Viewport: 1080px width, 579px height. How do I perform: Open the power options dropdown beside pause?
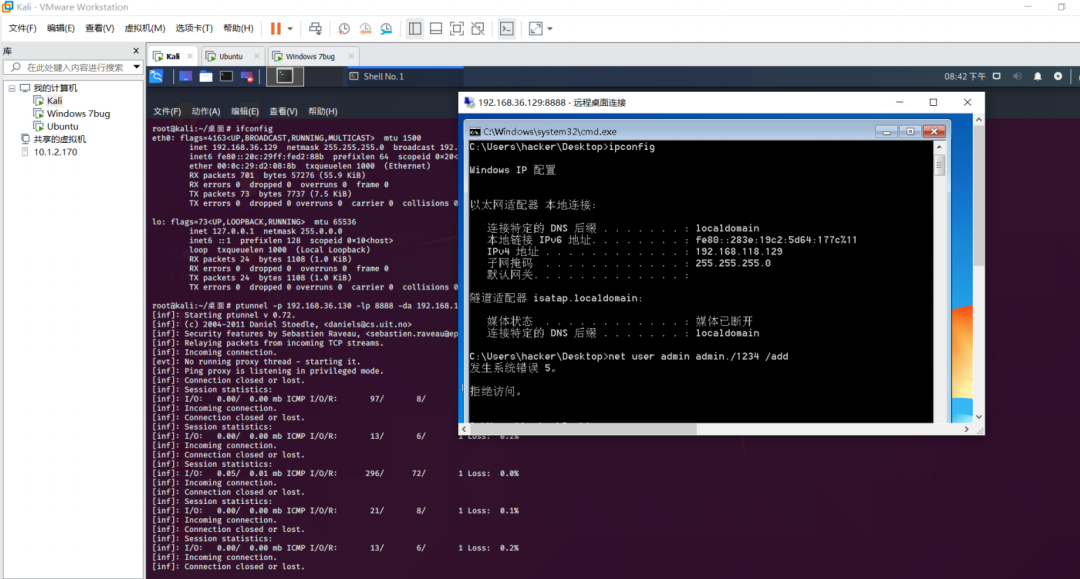click(290, 29)
